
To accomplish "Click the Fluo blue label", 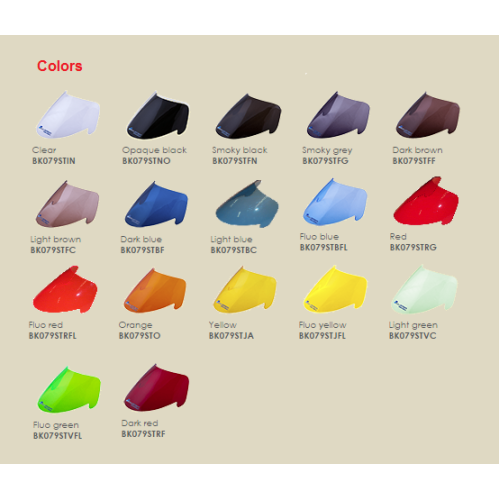I will pyautogui.click(x=319, y=237).
